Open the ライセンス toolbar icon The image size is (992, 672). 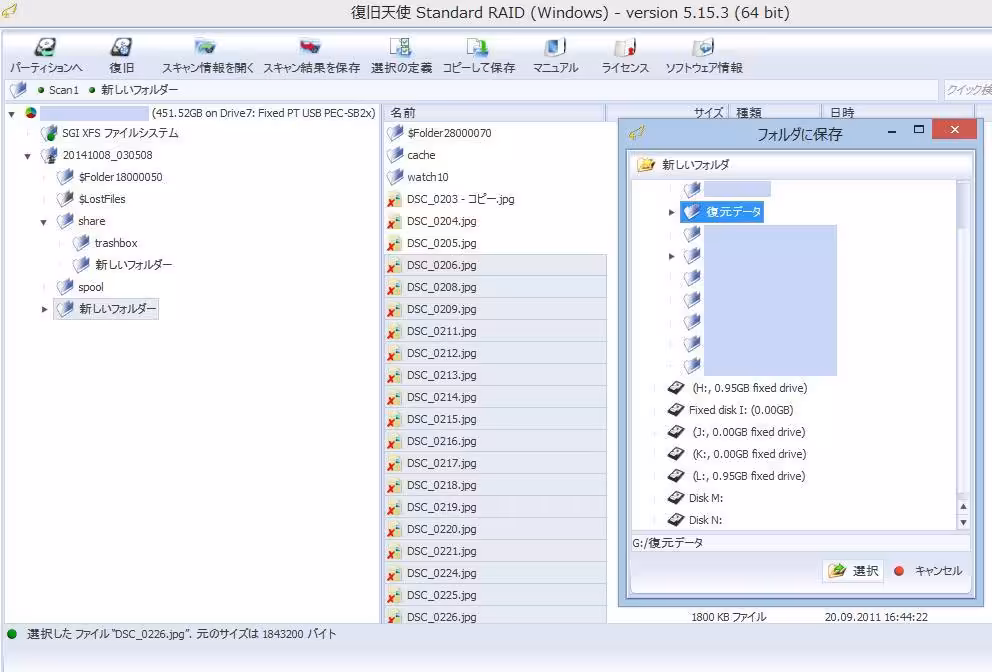pos(625,48)
